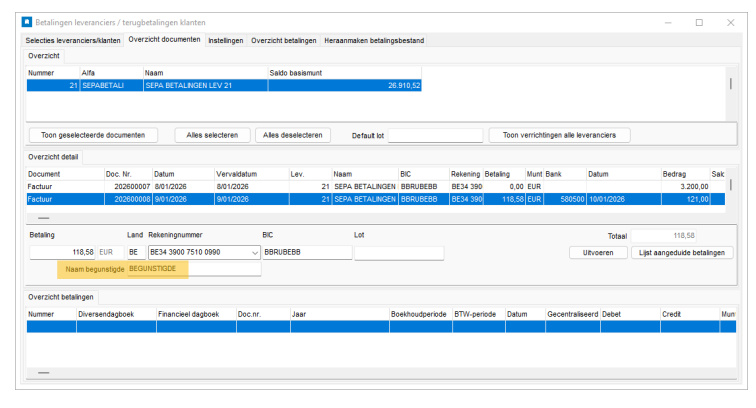This screenshot has width=756, height=408.
Task: Click the 26.910,52 balance cell
Action: (x=345, y=85)
